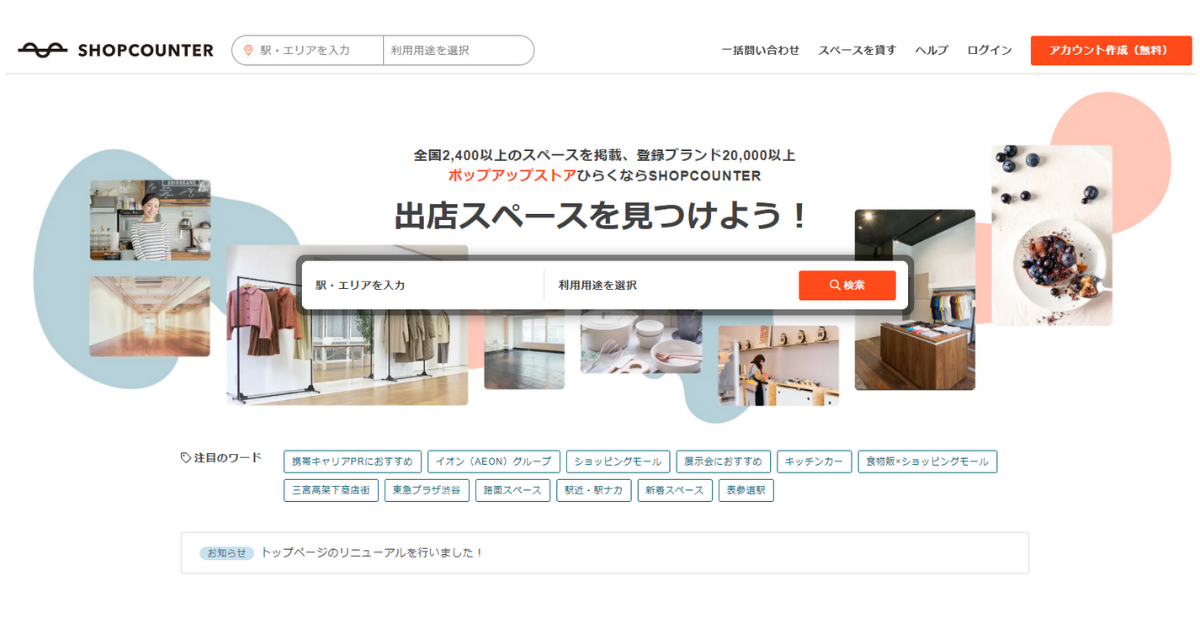Select the 表参道駅 keyword tag
The width and height of the screenshot is (1200, 630).
point(746,490)
